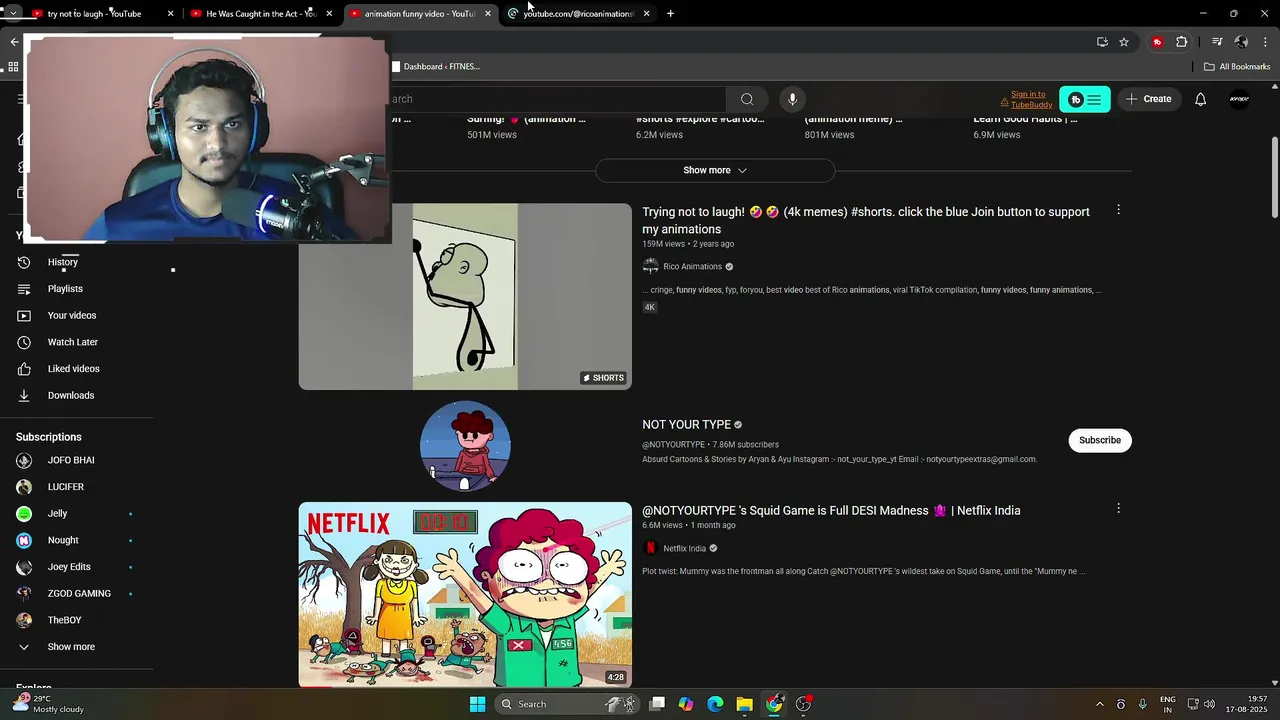Open Chrome three-dot menu
Image resolution: width=1280 pixels, height=720 pixels.
click(1266, 42)
